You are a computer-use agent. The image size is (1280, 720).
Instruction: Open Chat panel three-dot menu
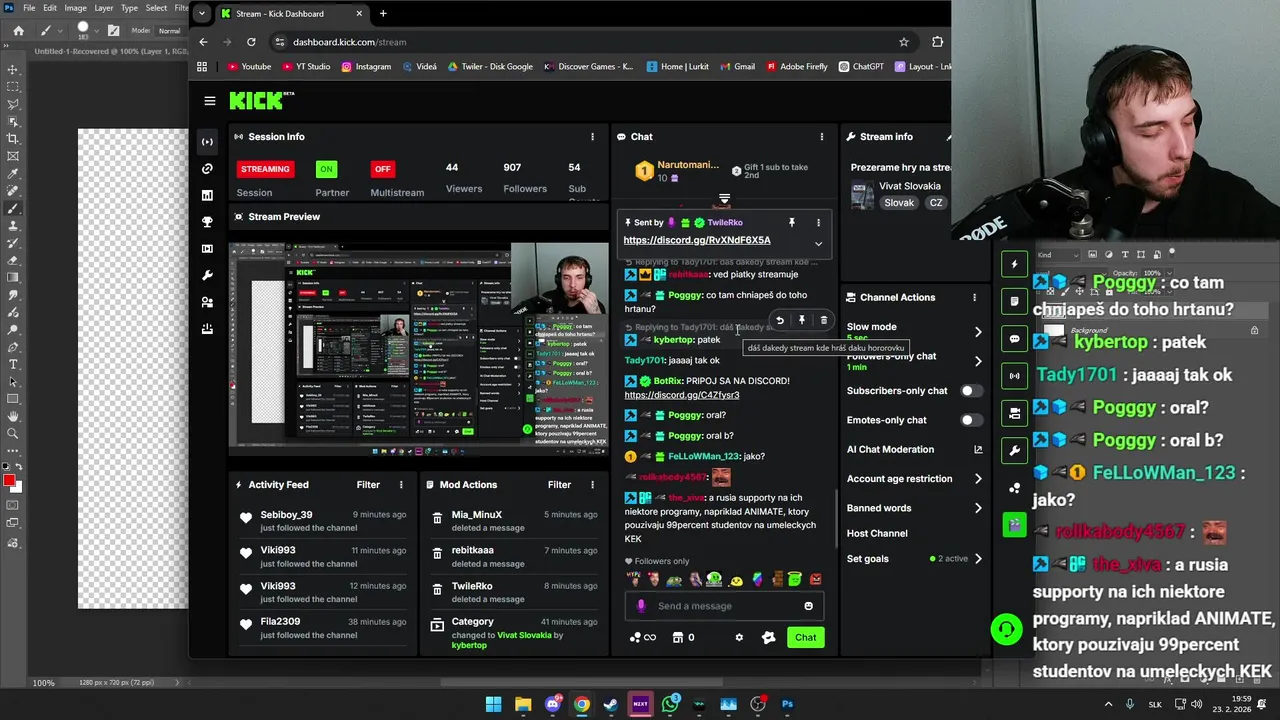[822, 137]
